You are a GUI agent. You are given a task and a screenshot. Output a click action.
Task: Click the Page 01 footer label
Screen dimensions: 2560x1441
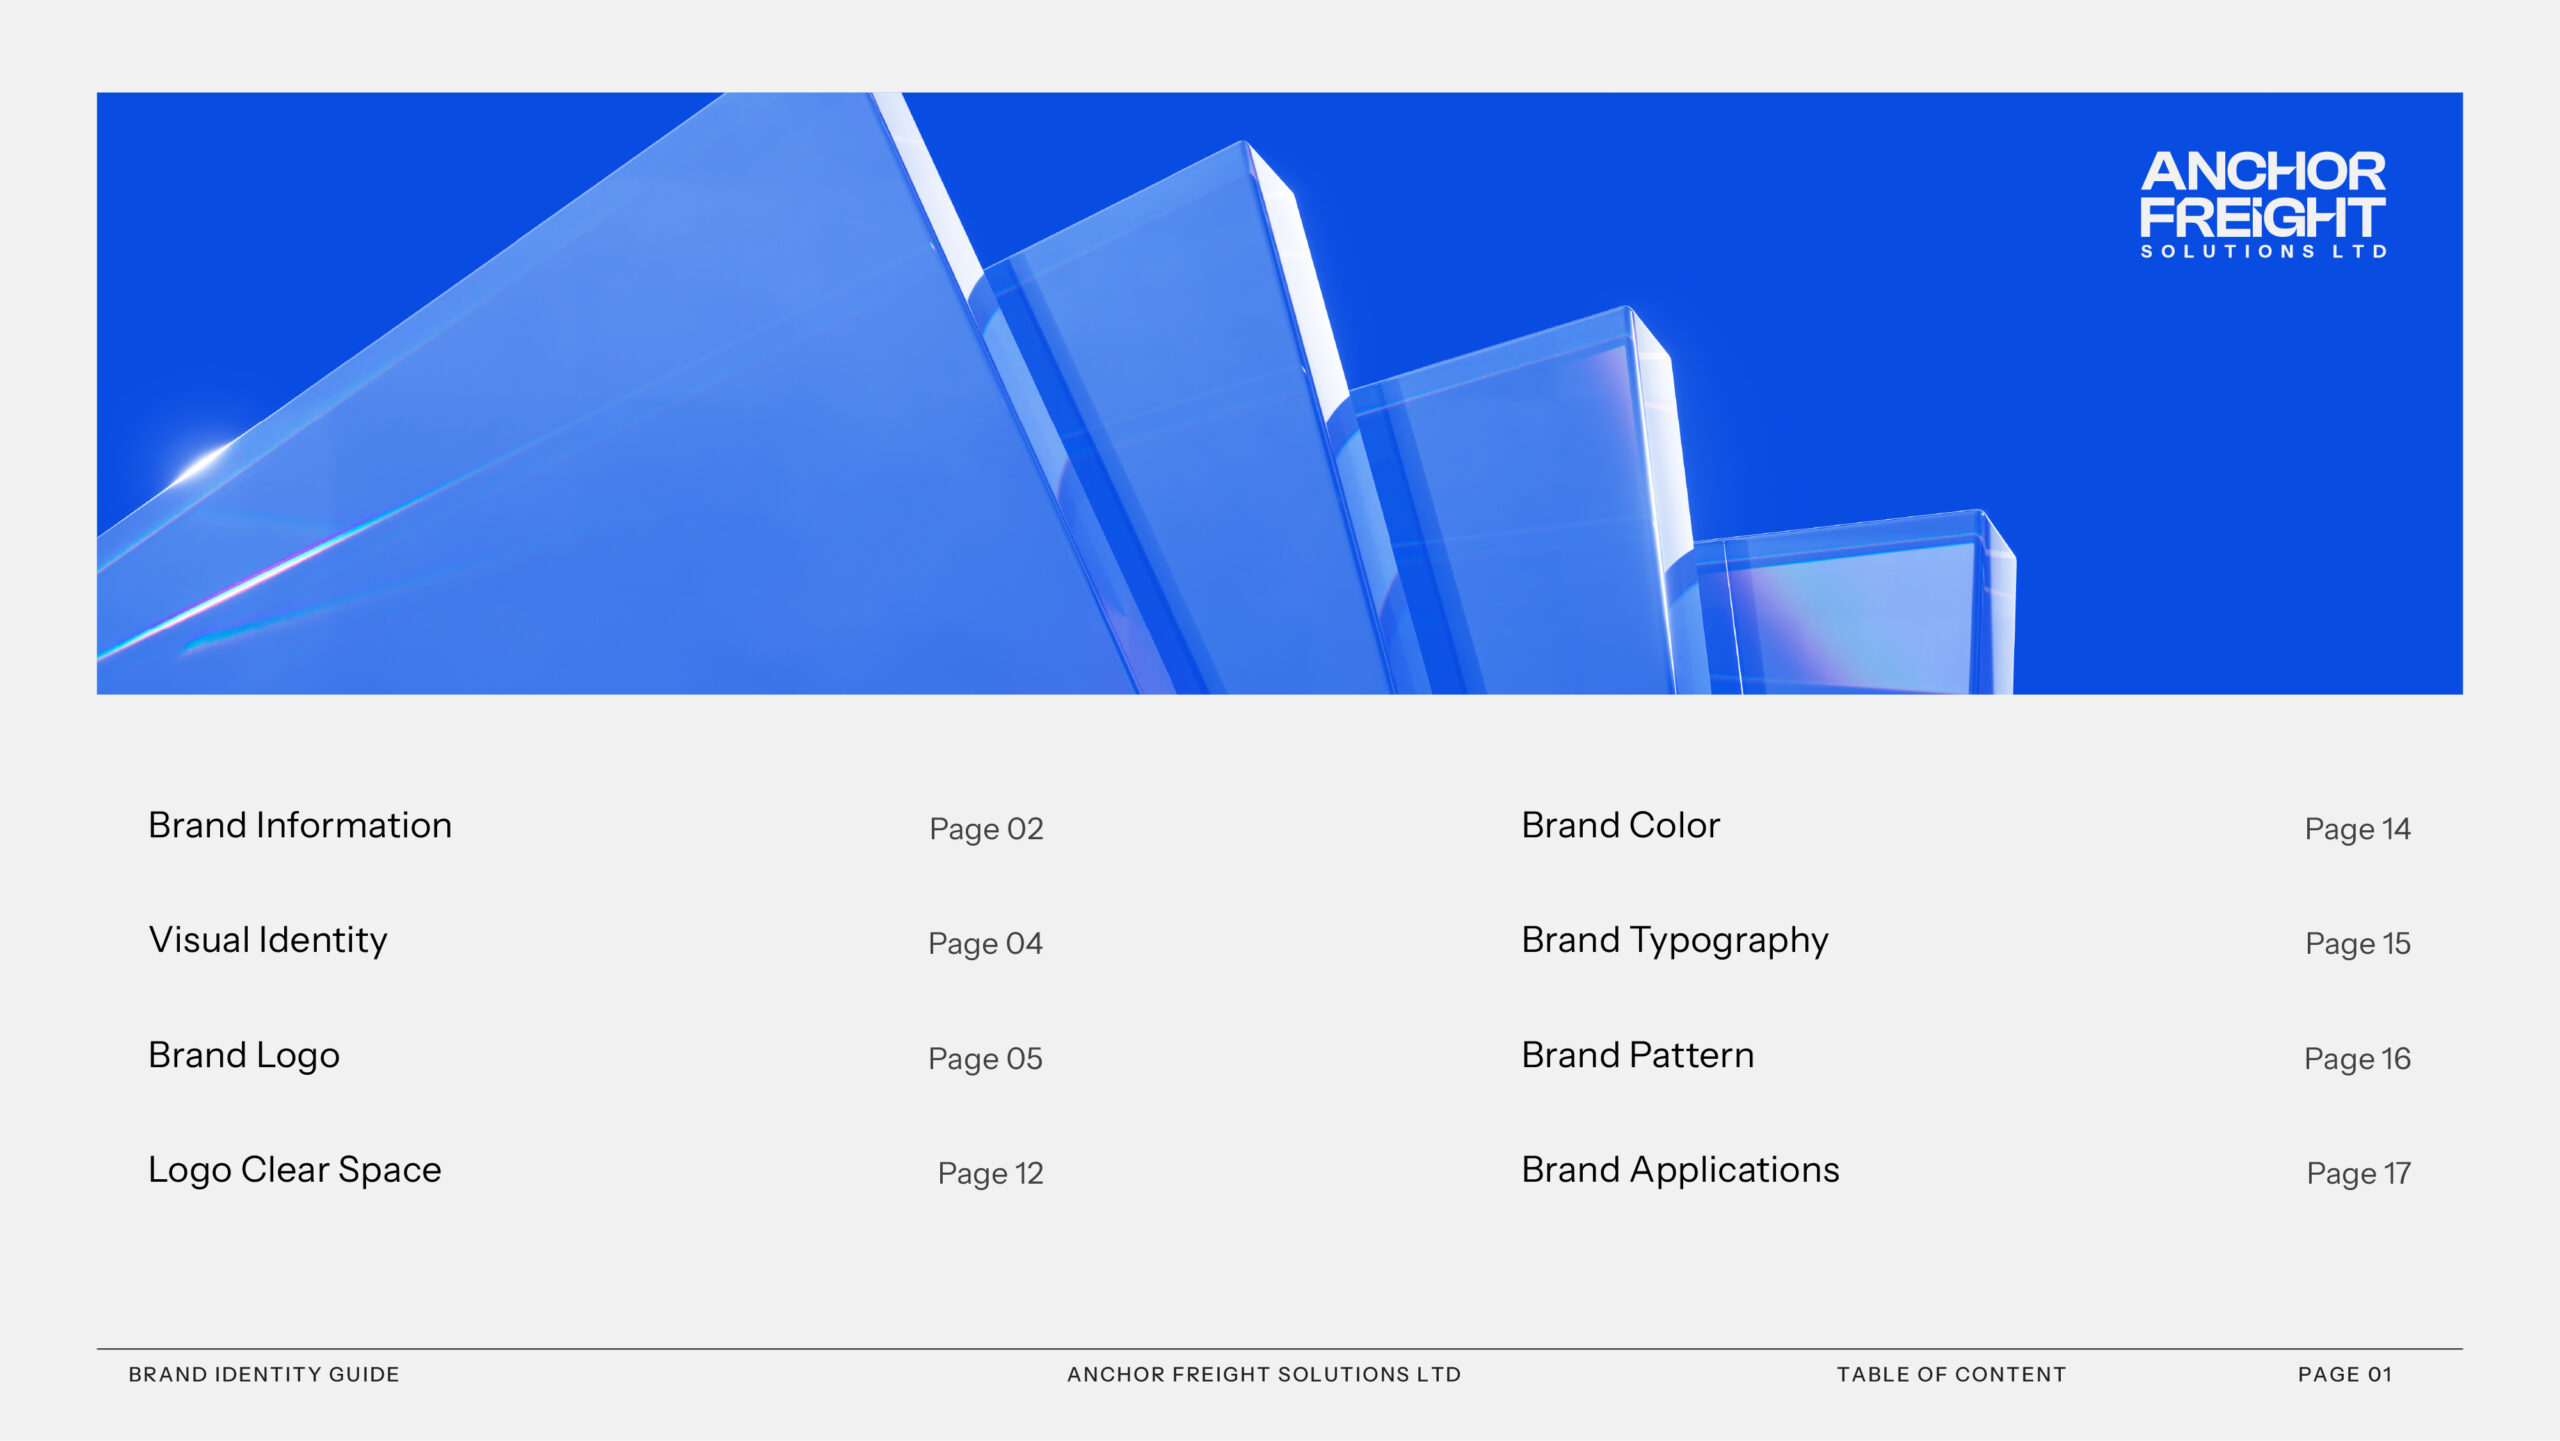(x=2344, y=1375)
